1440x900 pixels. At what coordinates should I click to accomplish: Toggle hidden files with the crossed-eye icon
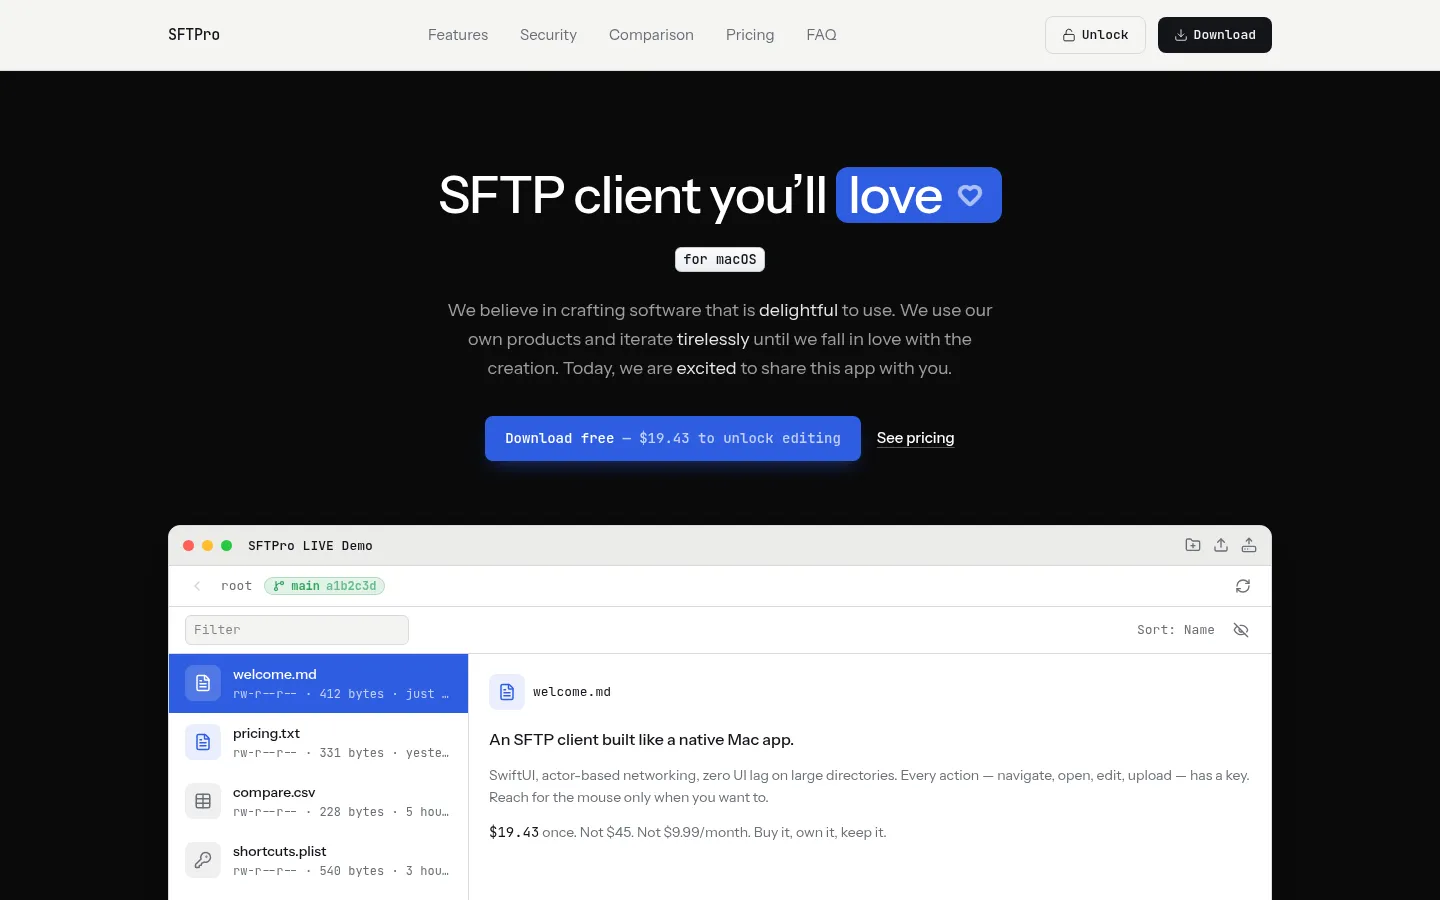click(1241, 630)
